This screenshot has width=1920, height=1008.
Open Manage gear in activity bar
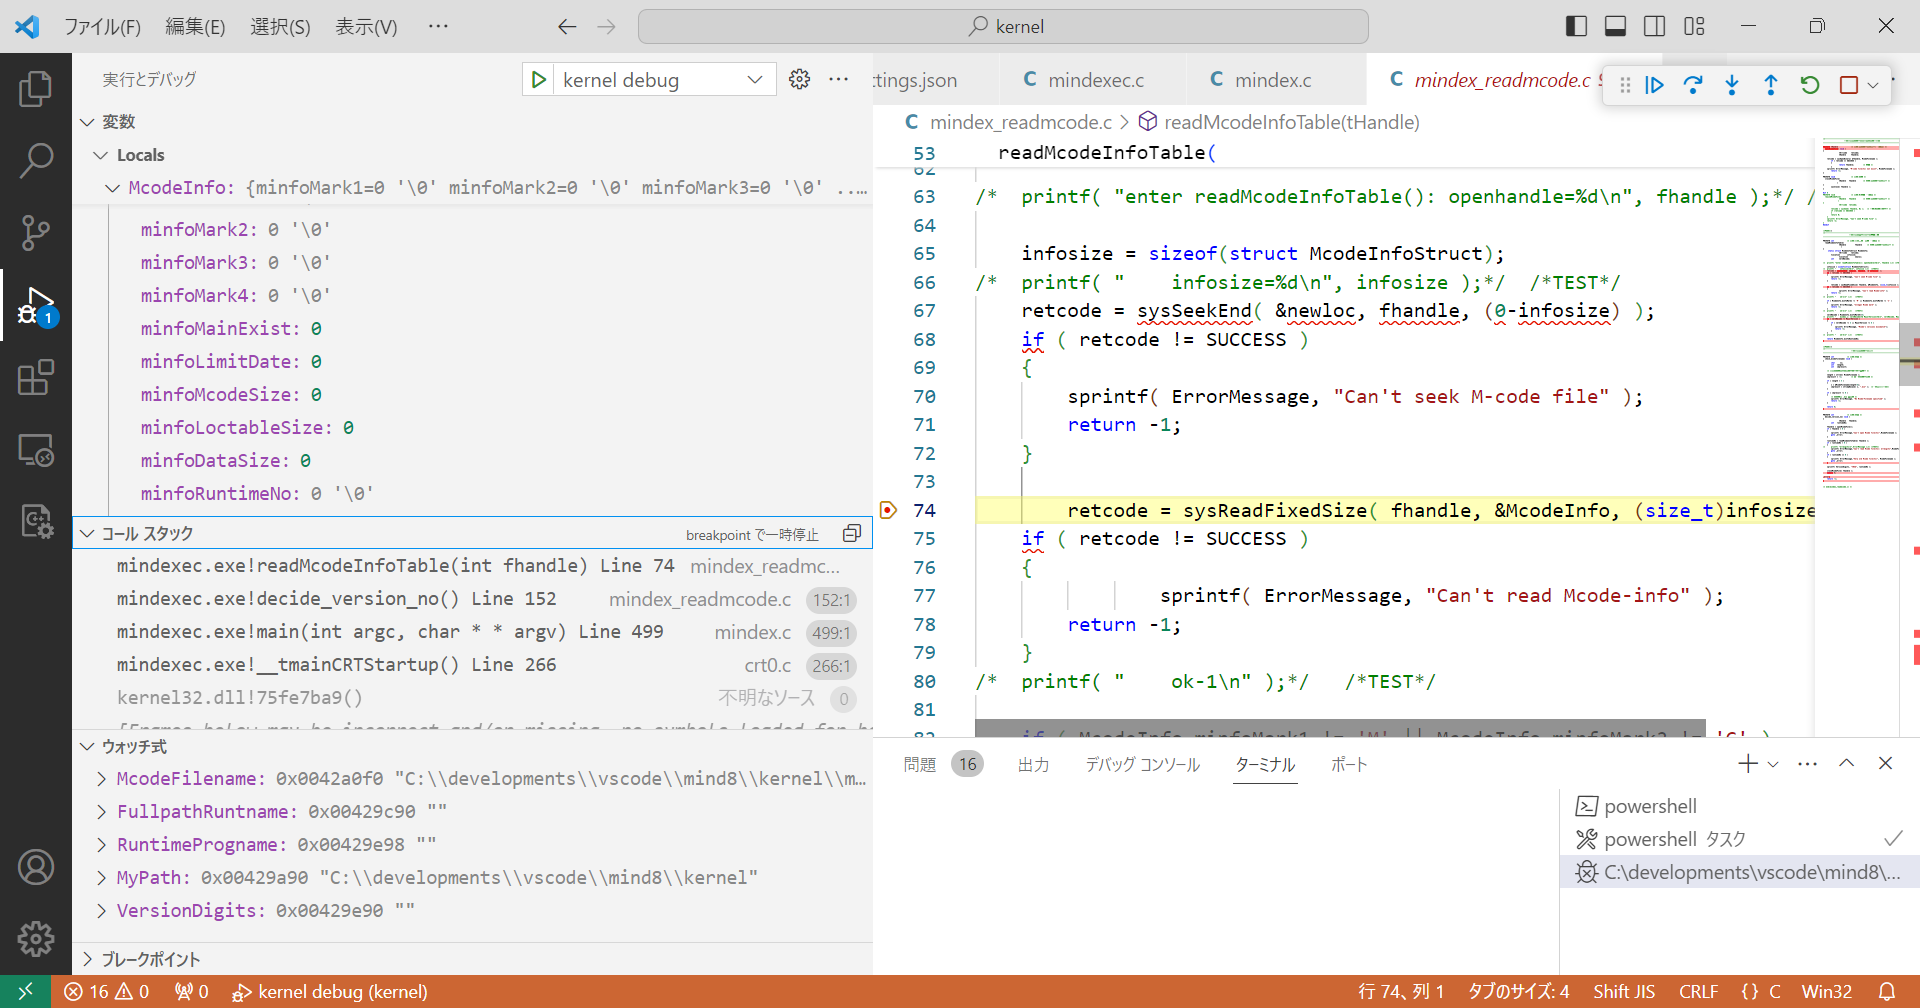click(36, 938)
